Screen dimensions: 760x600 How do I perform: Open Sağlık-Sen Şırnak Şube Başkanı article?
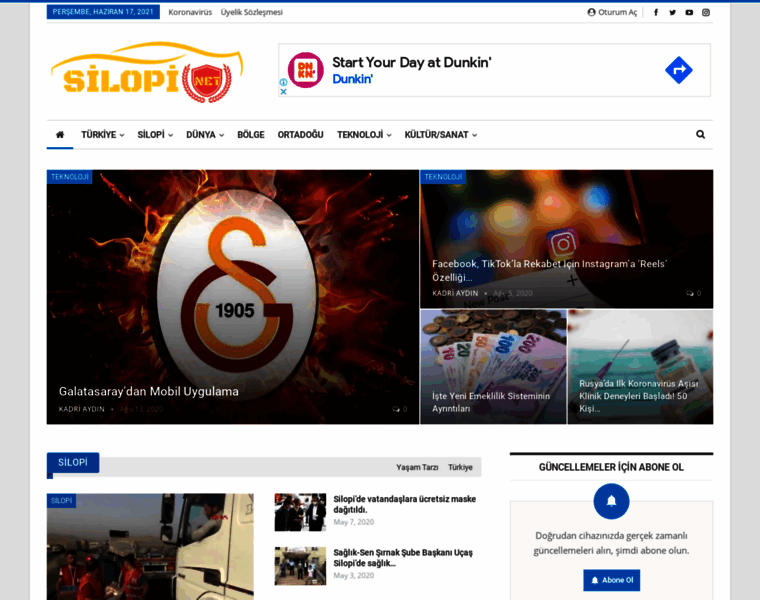[x=403, y=558]
